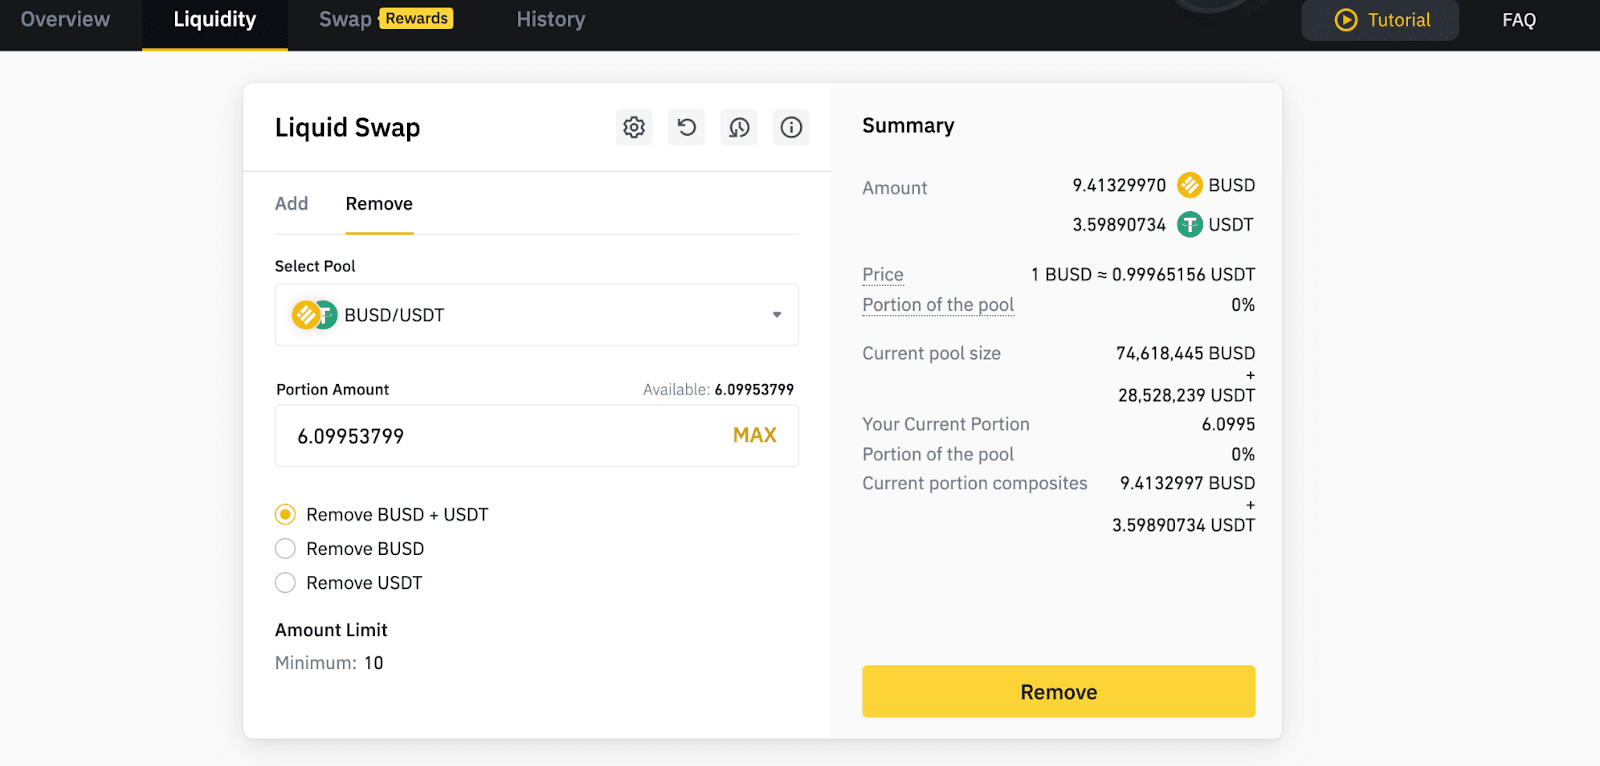
Task: Click the 3.59890734 amount beside the USDT icon
Action: pyautogui.click(x=1119, y=224)
